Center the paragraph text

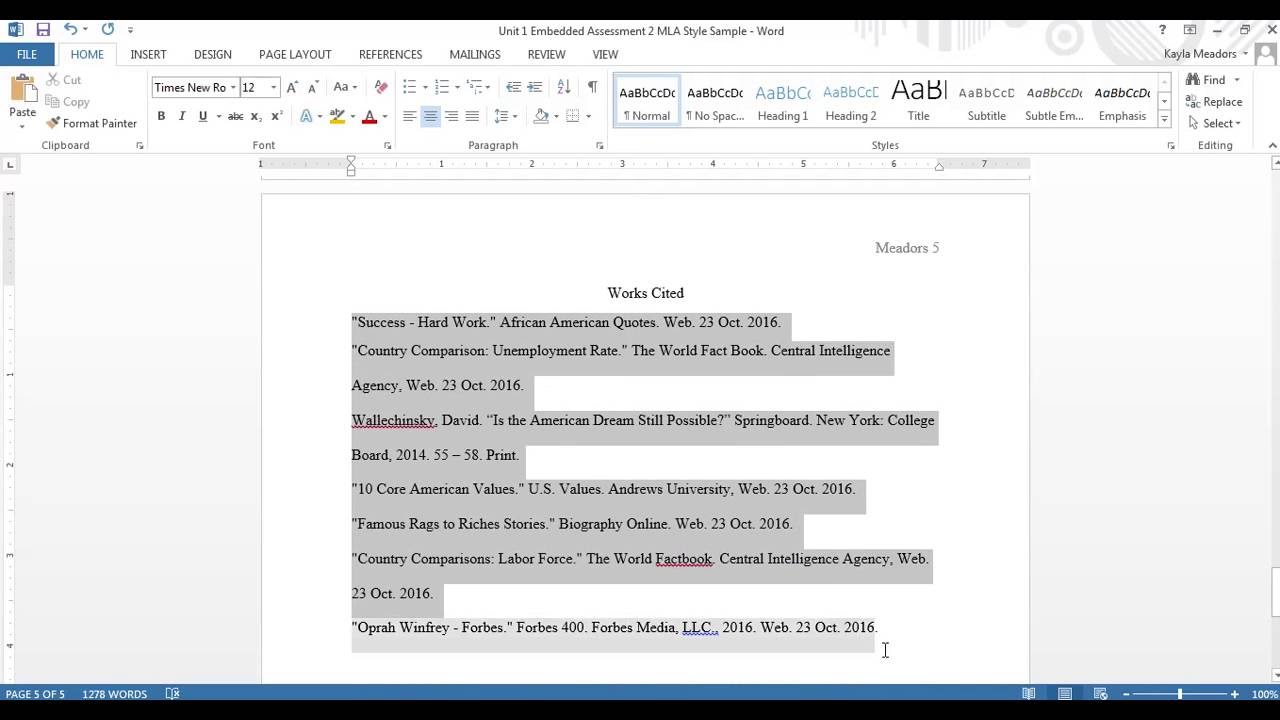coord(430,117)
